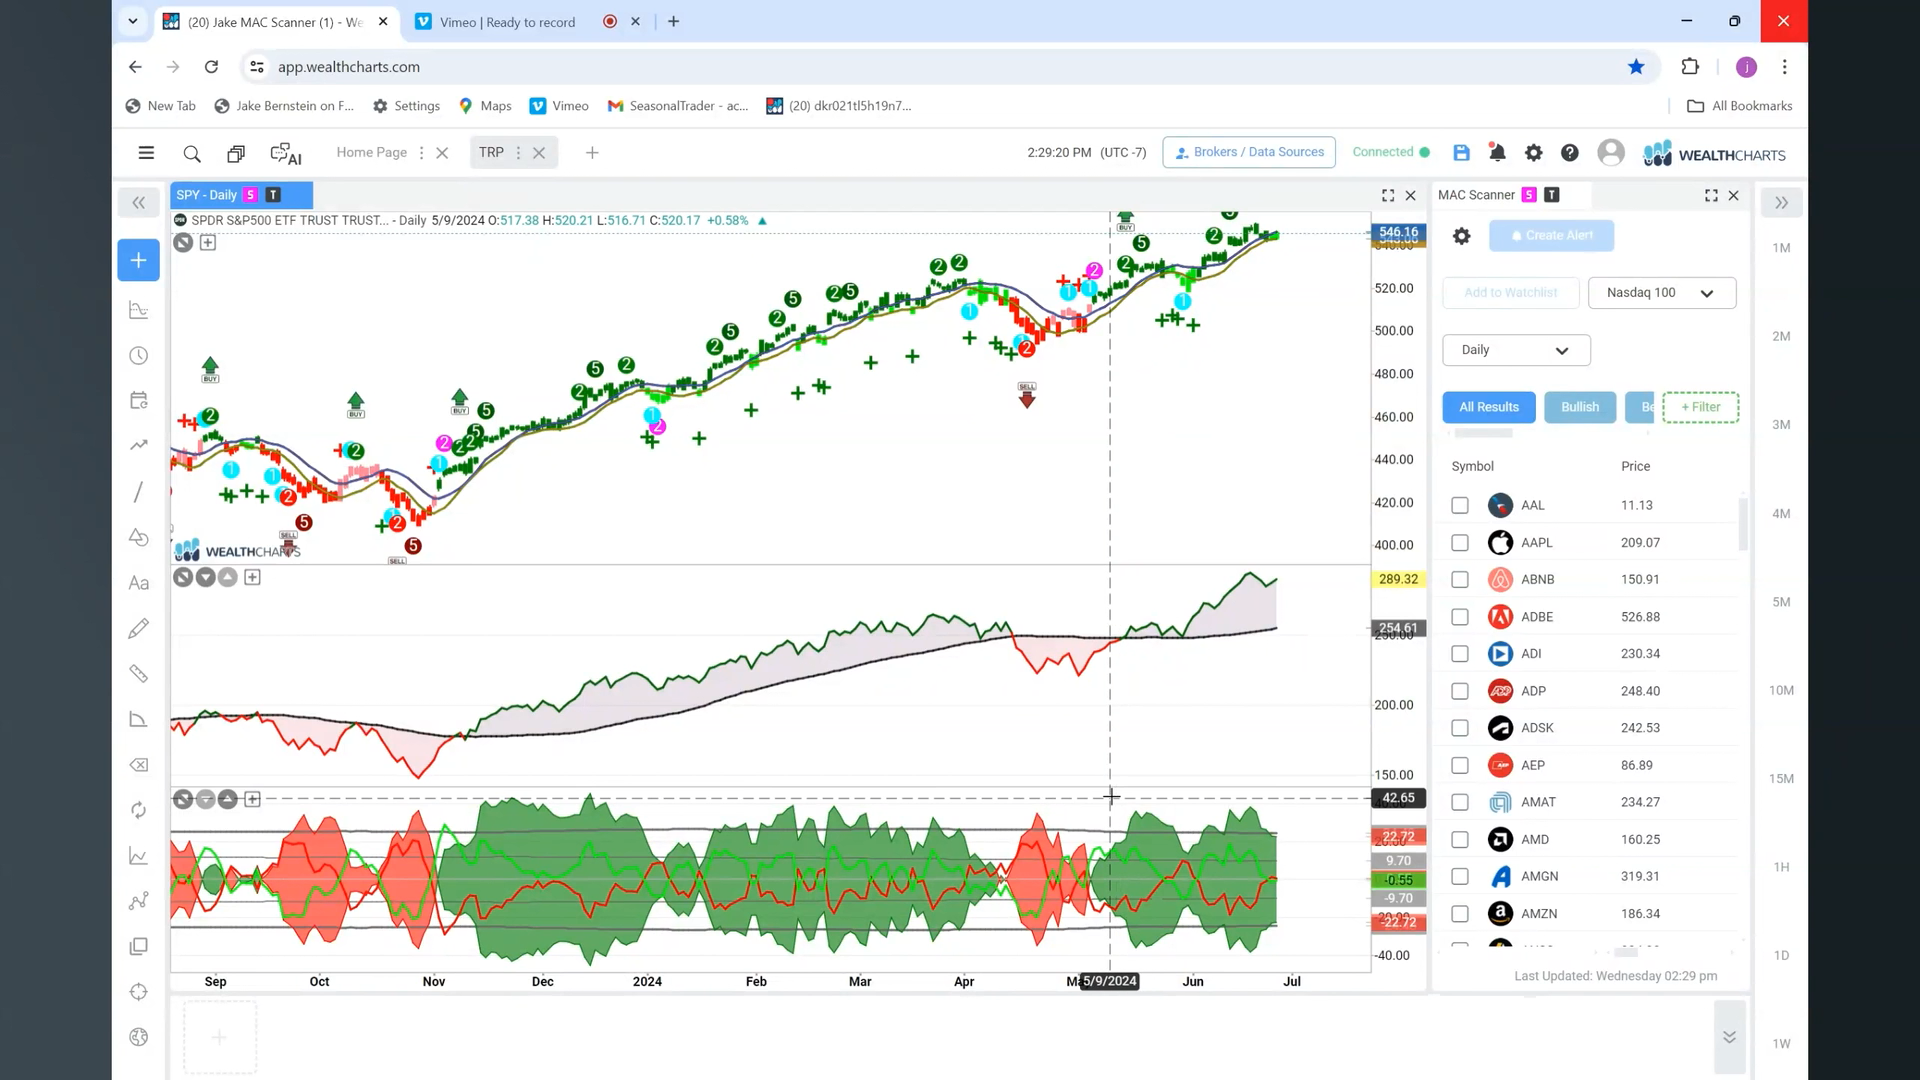Open Chrome extensions puzzle icon
Viewport: 1920px width, 1080px height.
click(x=1690, y=67)
